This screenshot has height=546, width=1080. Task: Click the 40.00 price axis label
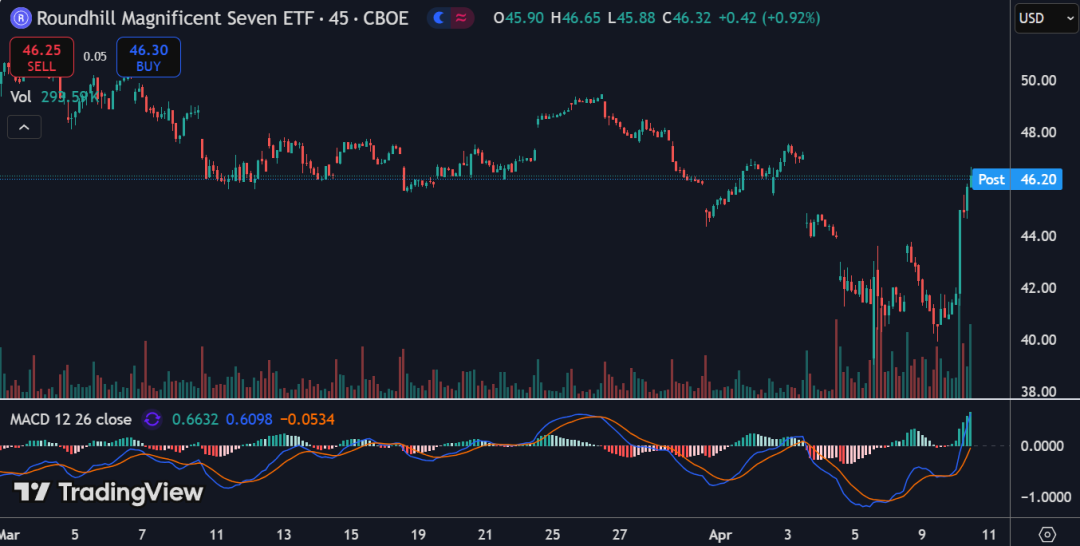click(1038, 339)
